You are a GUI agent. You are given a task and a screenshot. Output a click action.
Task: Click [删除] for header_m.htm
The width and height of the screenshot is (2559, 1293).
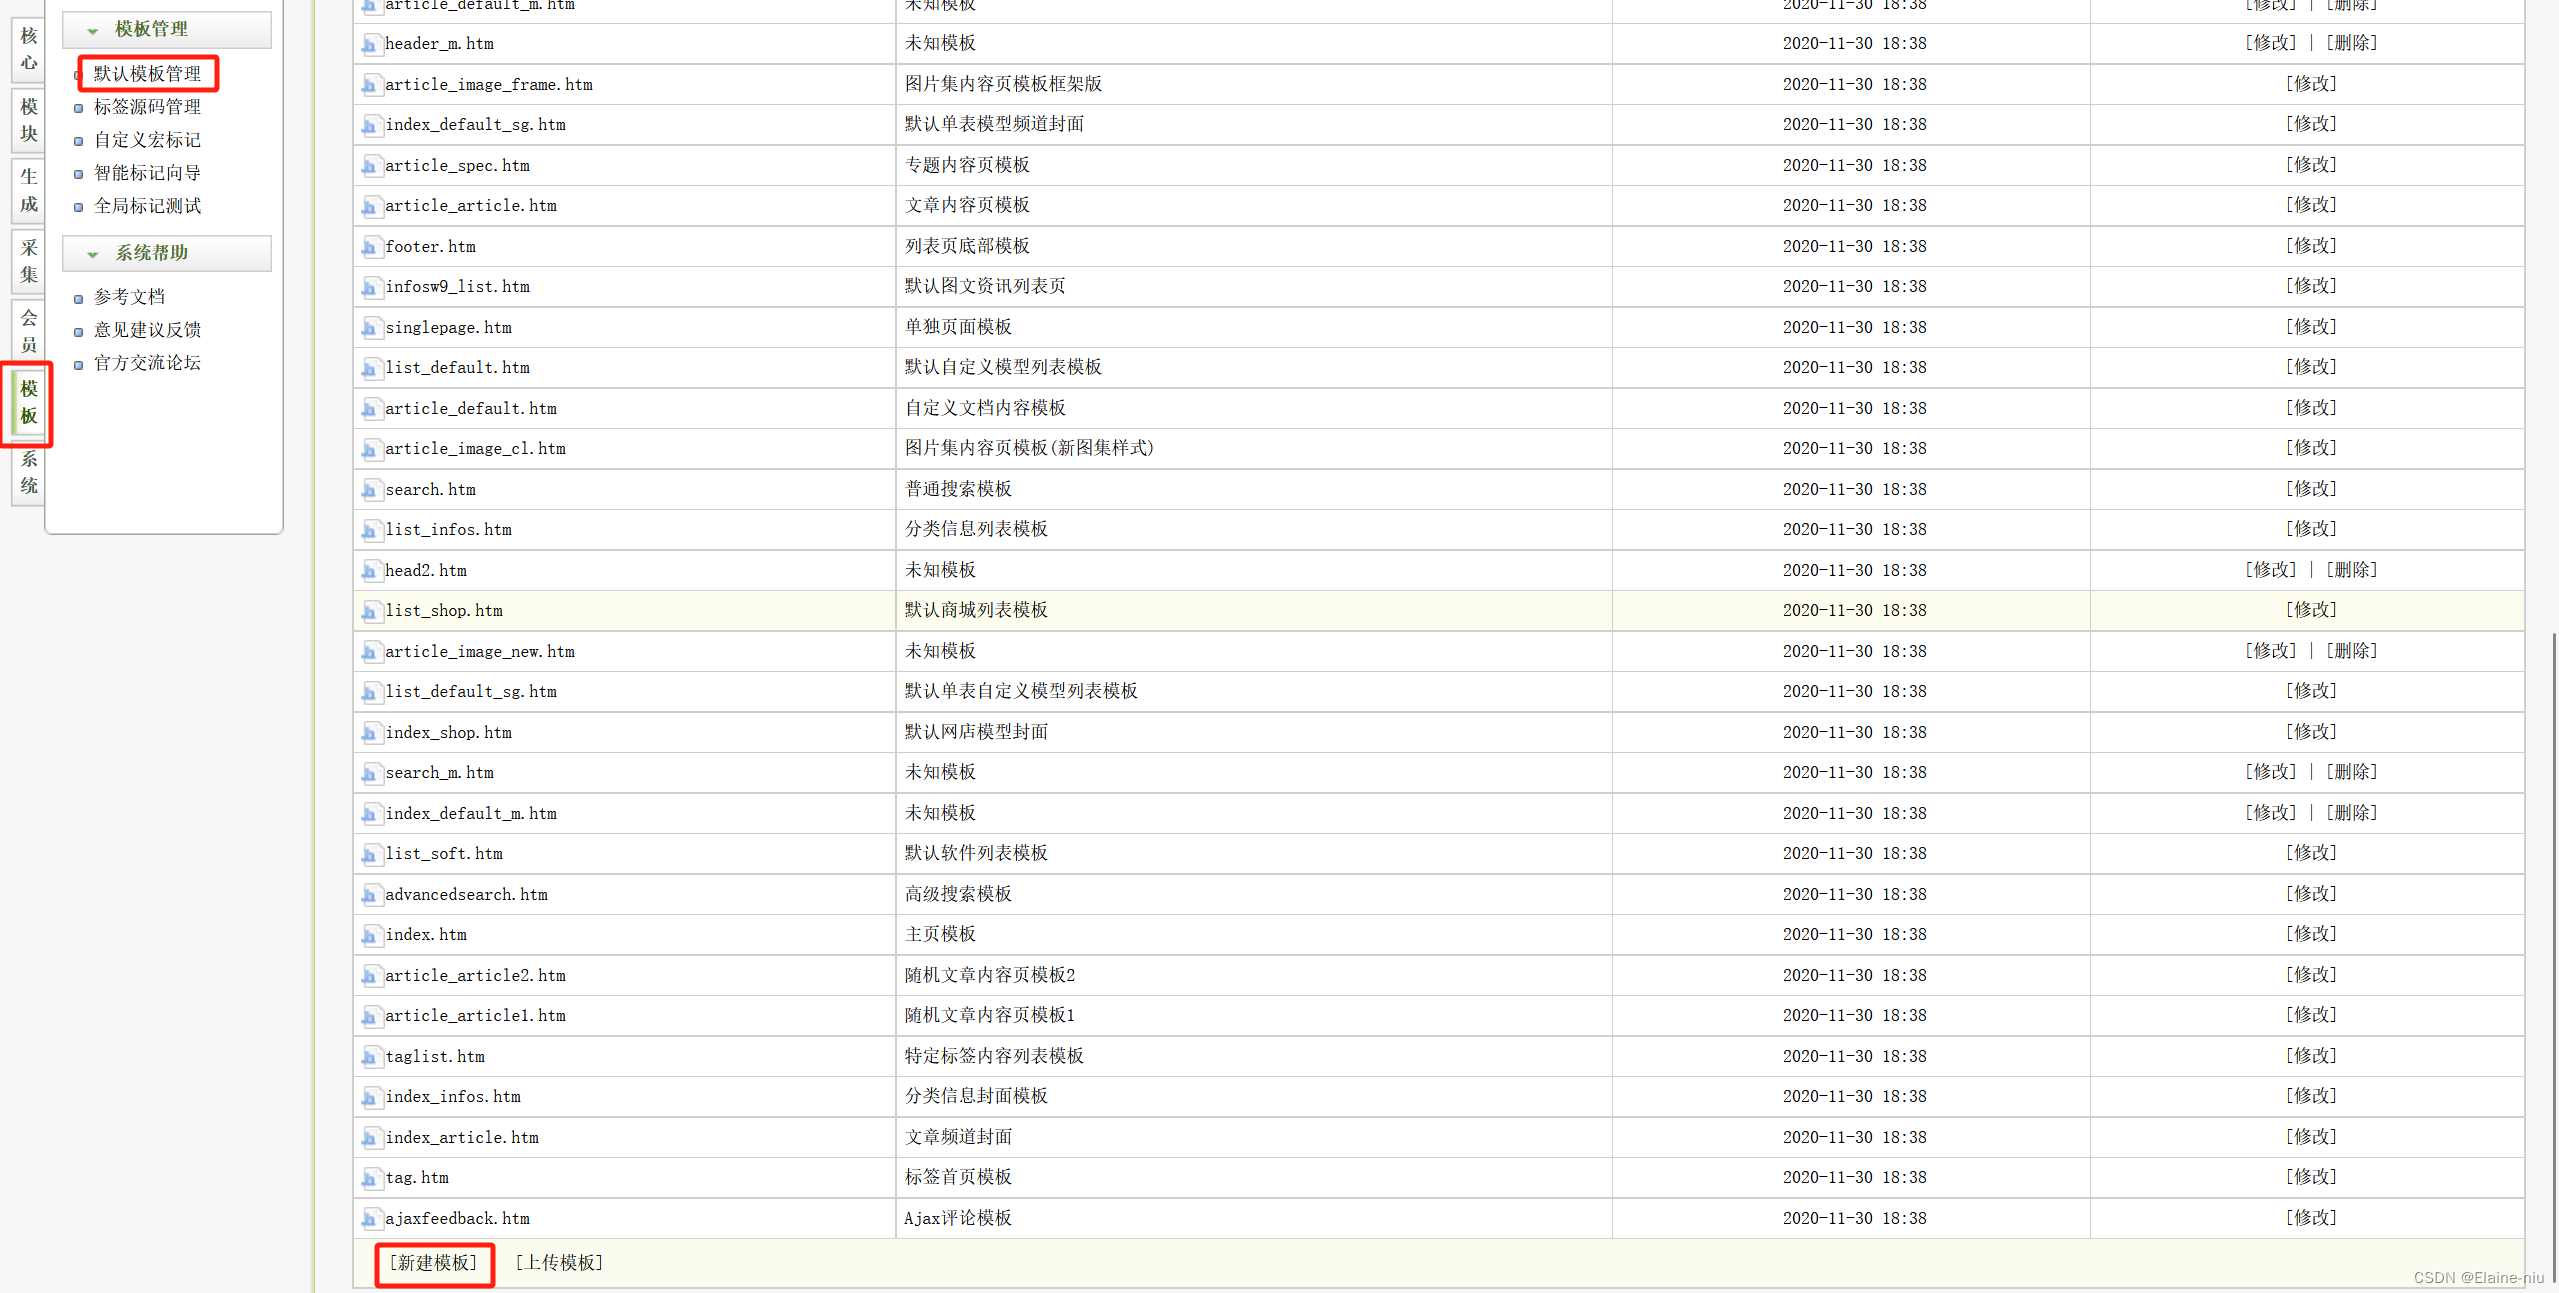[2352, 43]
